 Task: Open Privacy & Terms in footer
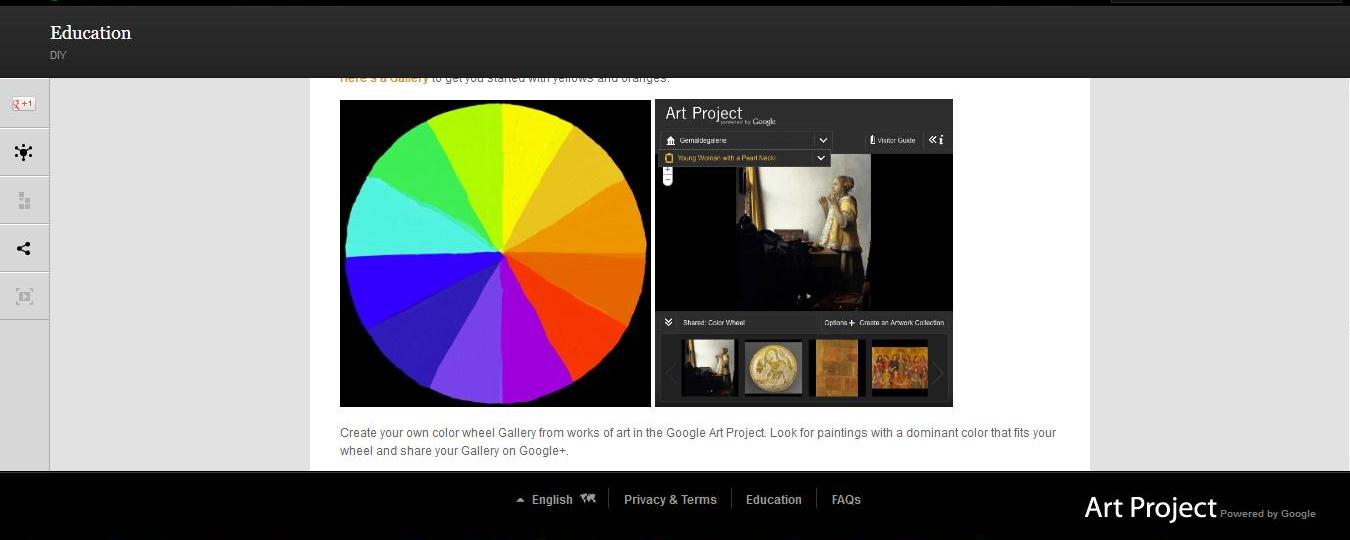point(670,500)
